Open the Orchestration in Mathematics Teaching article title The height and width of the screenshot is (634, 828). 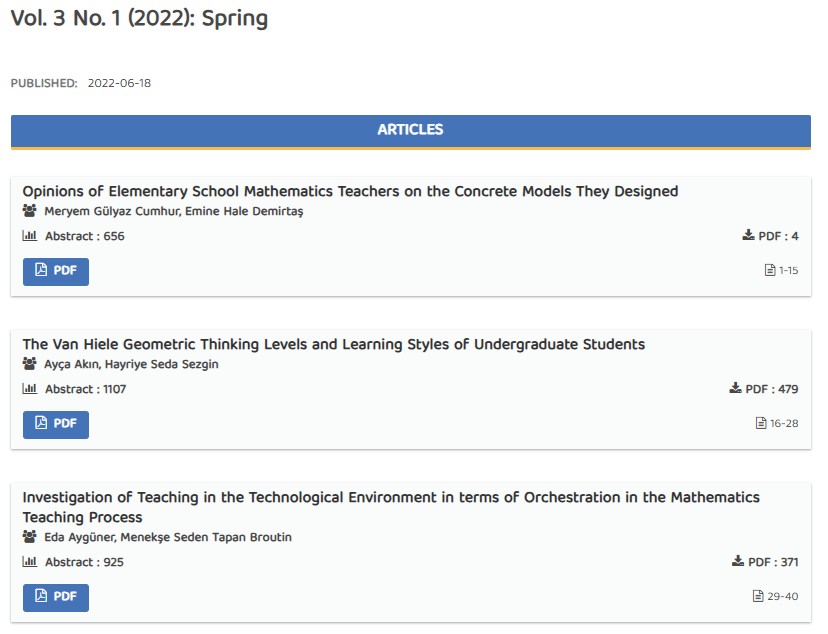pos(390,497)
